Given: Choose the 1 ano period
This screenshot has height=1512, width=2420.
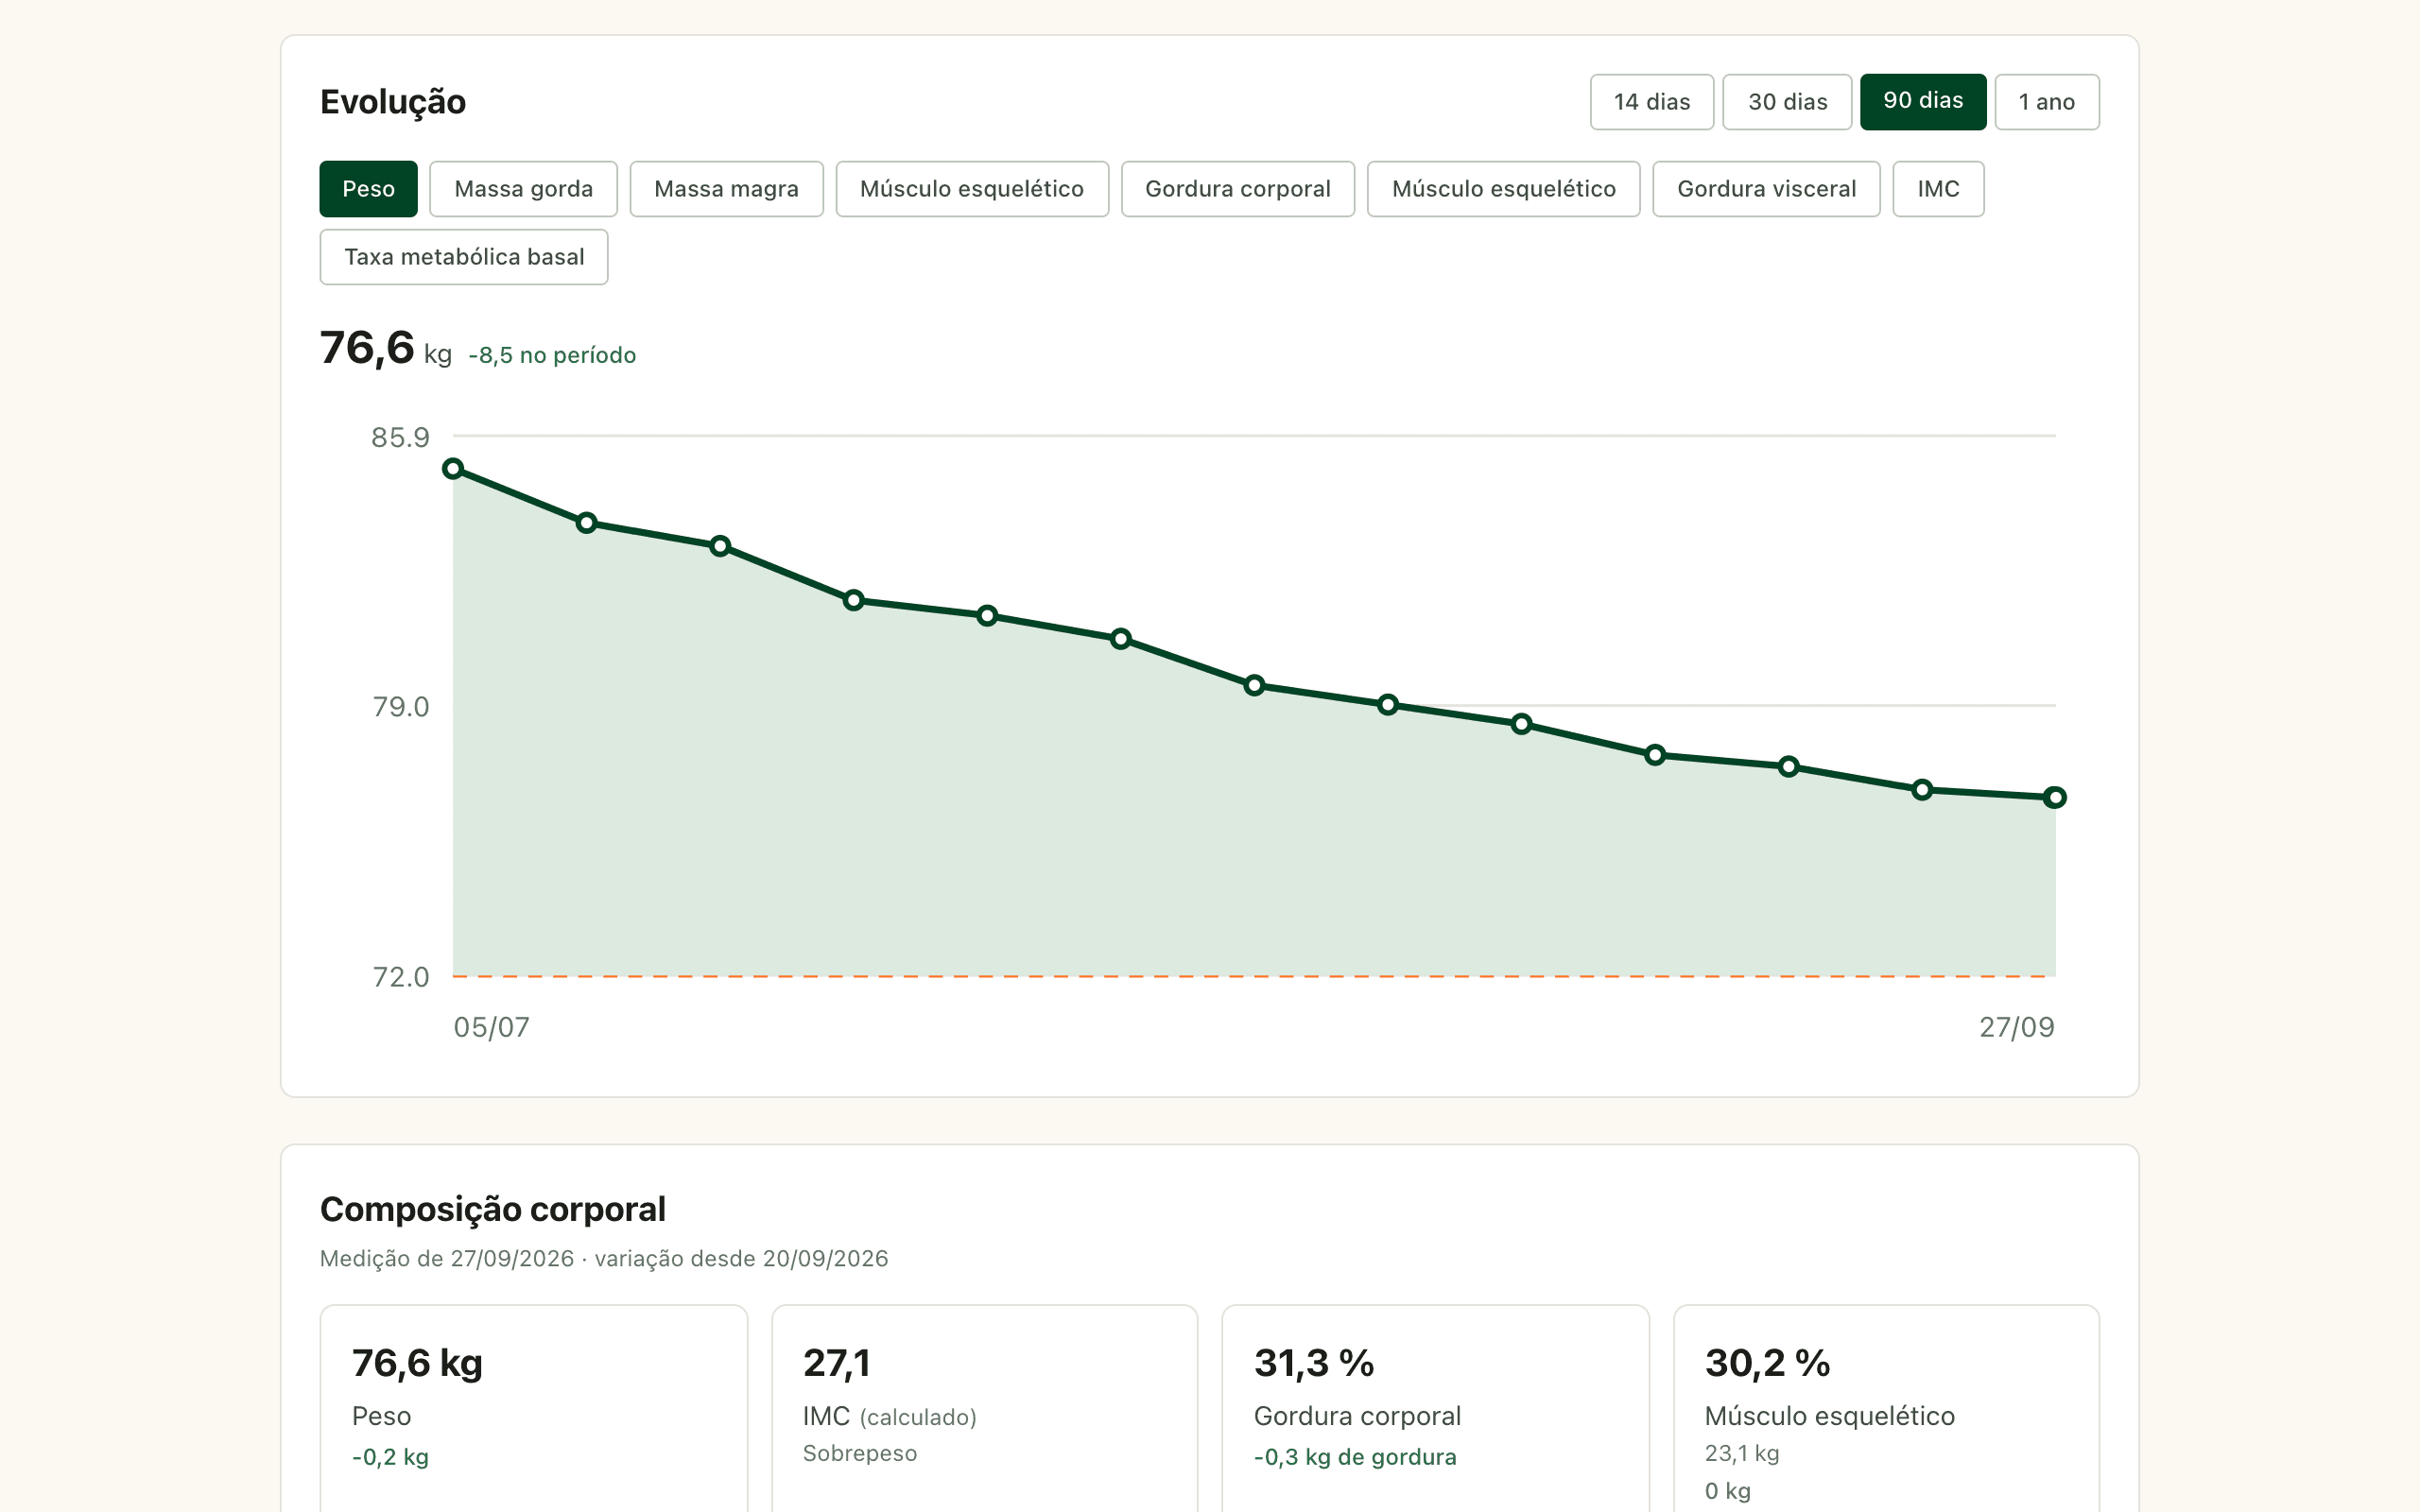Looking at the screenshot, I should [2046, 102].
